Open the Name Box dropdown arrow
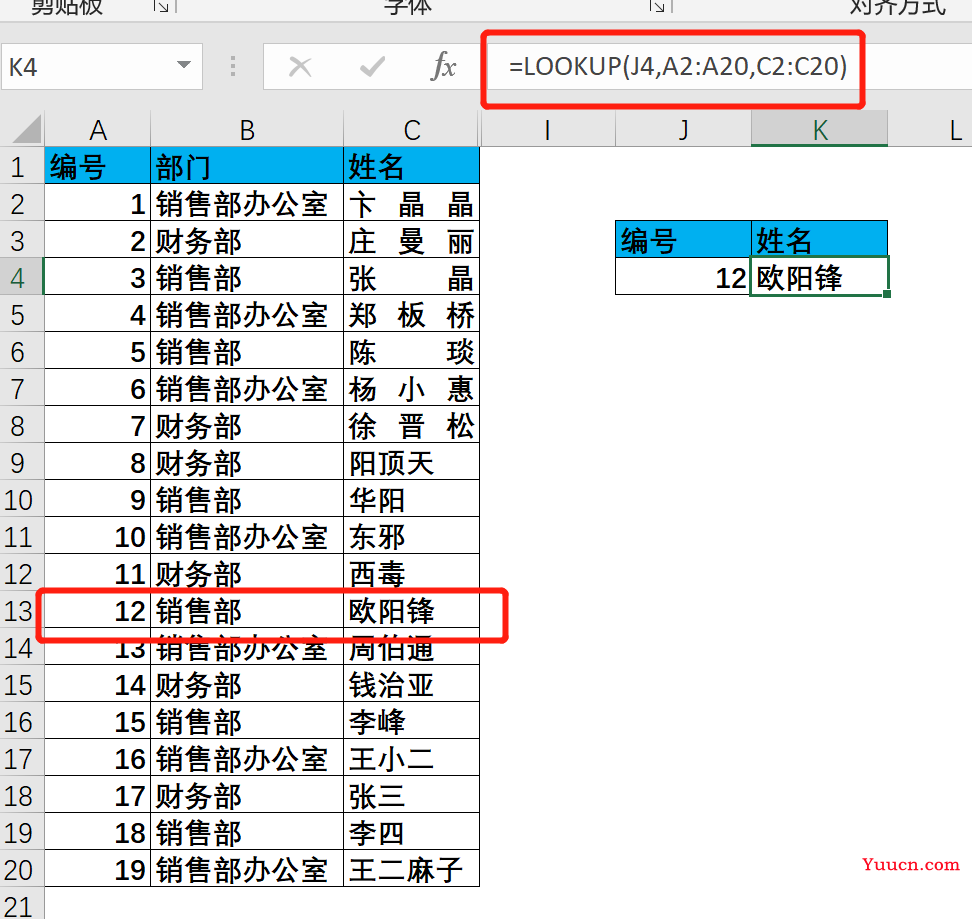Viewport: 972px width, 919px height. coord(183,65)
